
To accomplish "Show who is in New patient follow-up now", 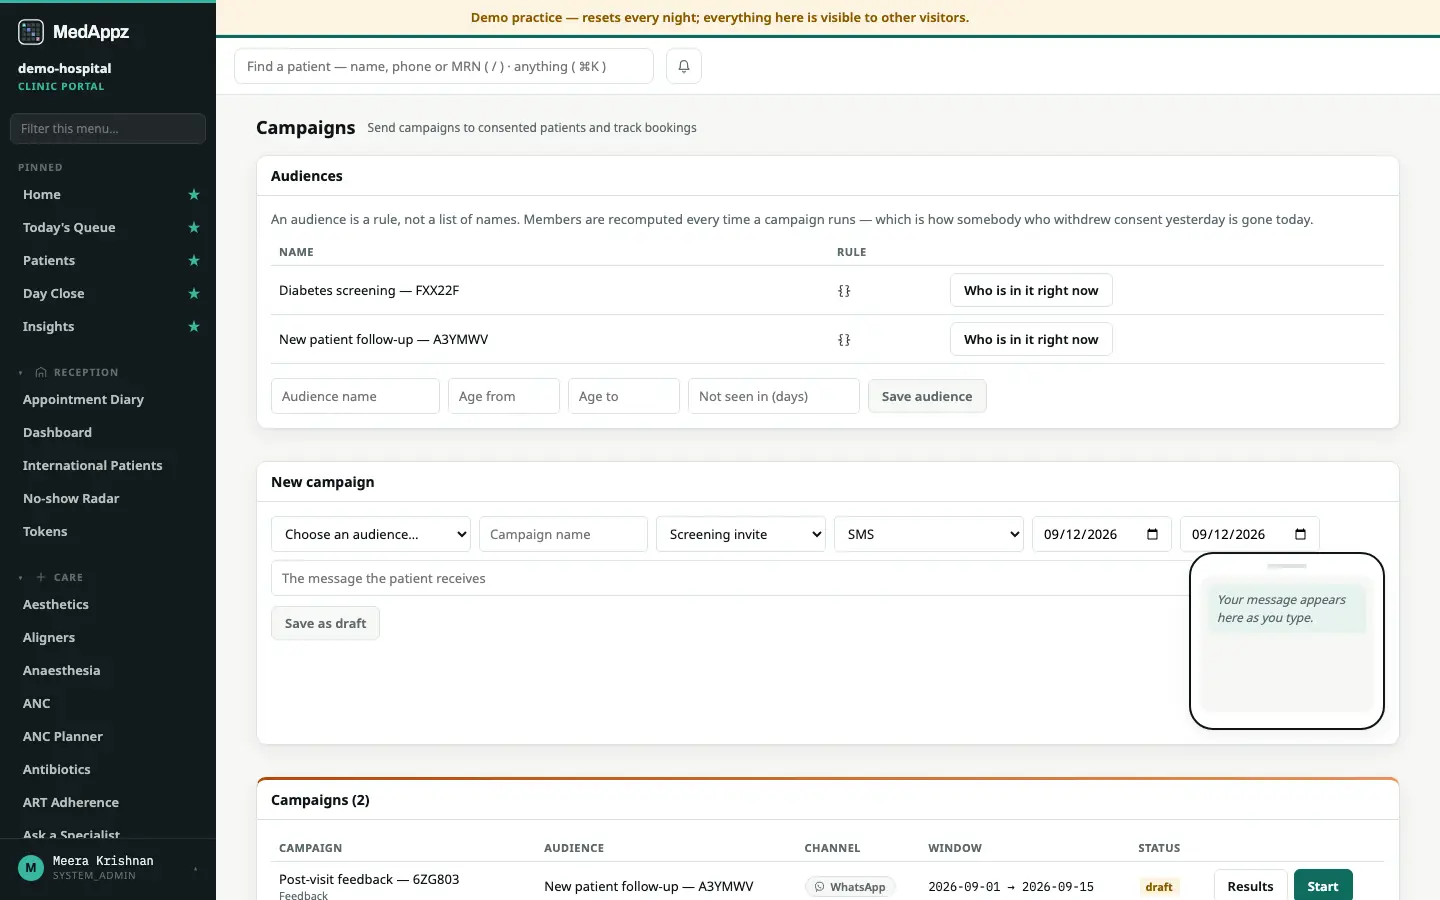I will tap(1031, 340).
